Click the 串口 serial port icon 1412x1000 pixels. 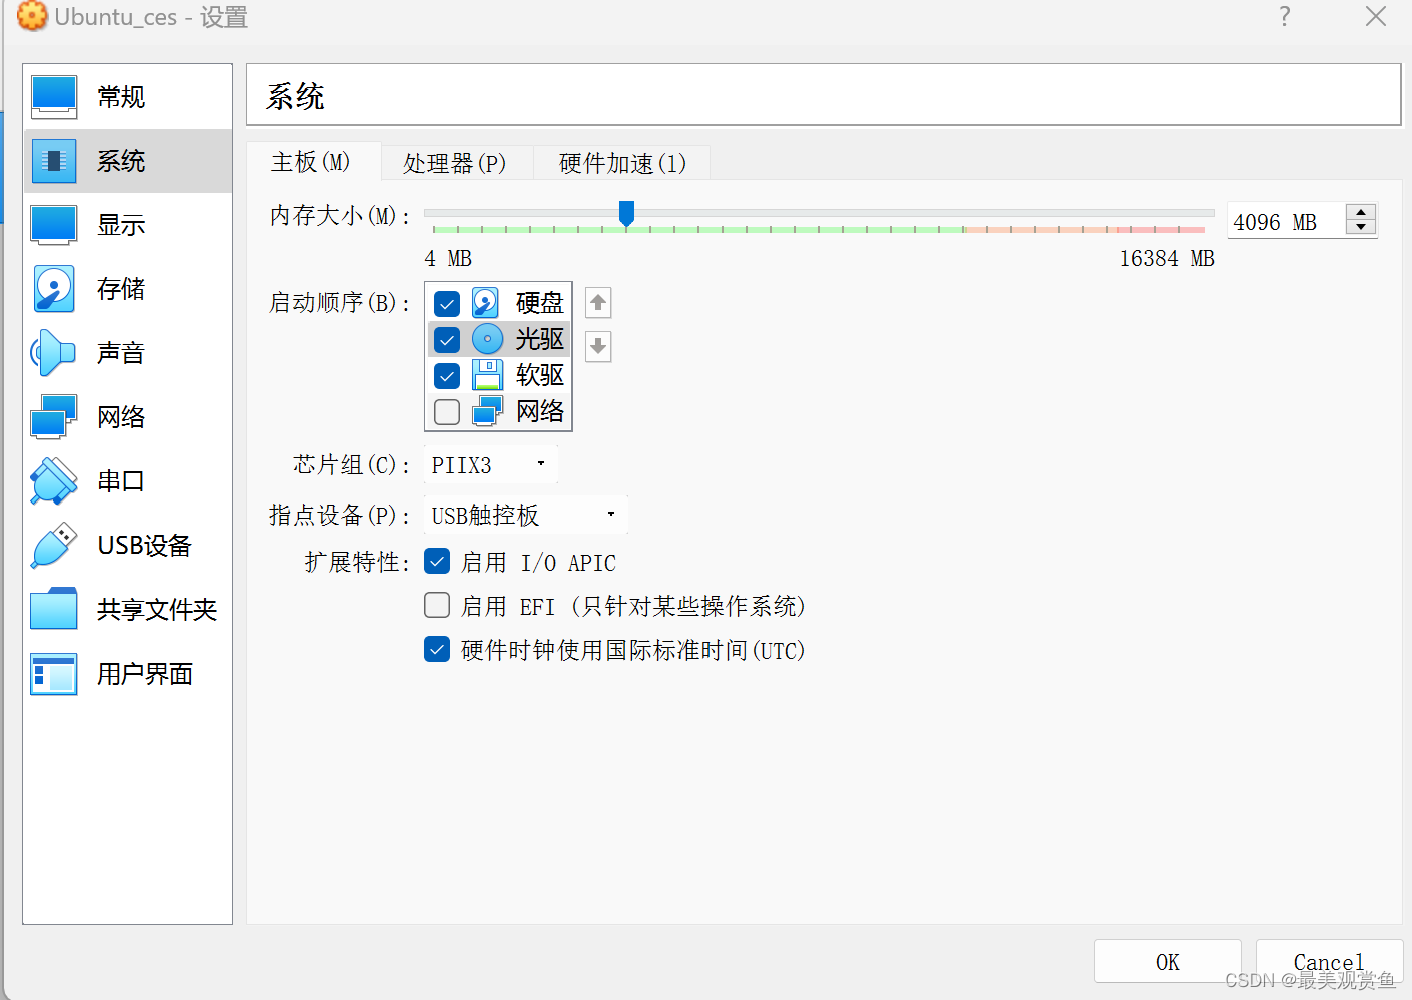click(x=54, y=481)
